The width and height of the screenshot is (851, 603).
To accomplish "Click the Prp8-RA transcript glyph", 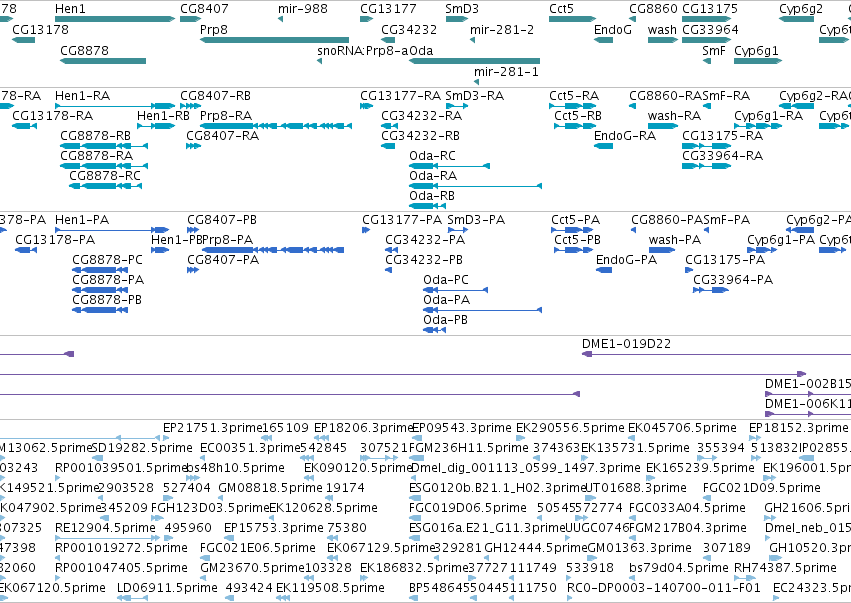I will 276,126.
